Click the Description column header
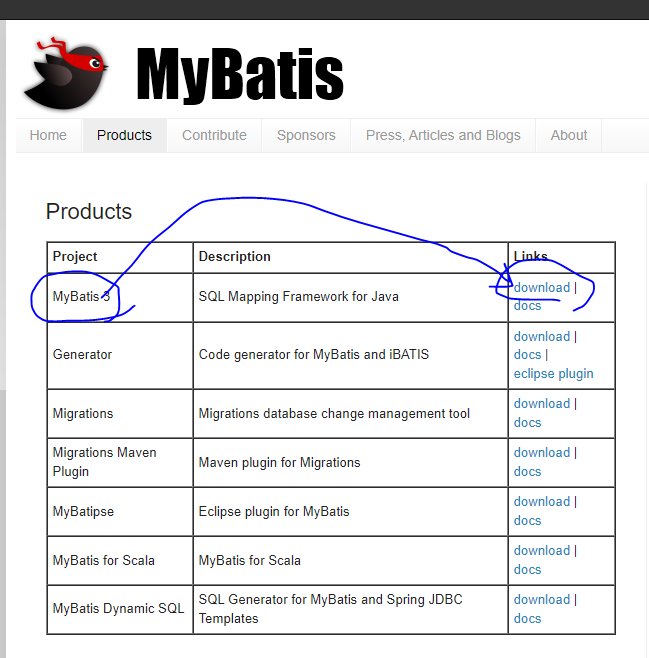649x658 pixels. [x=350, y=257]
